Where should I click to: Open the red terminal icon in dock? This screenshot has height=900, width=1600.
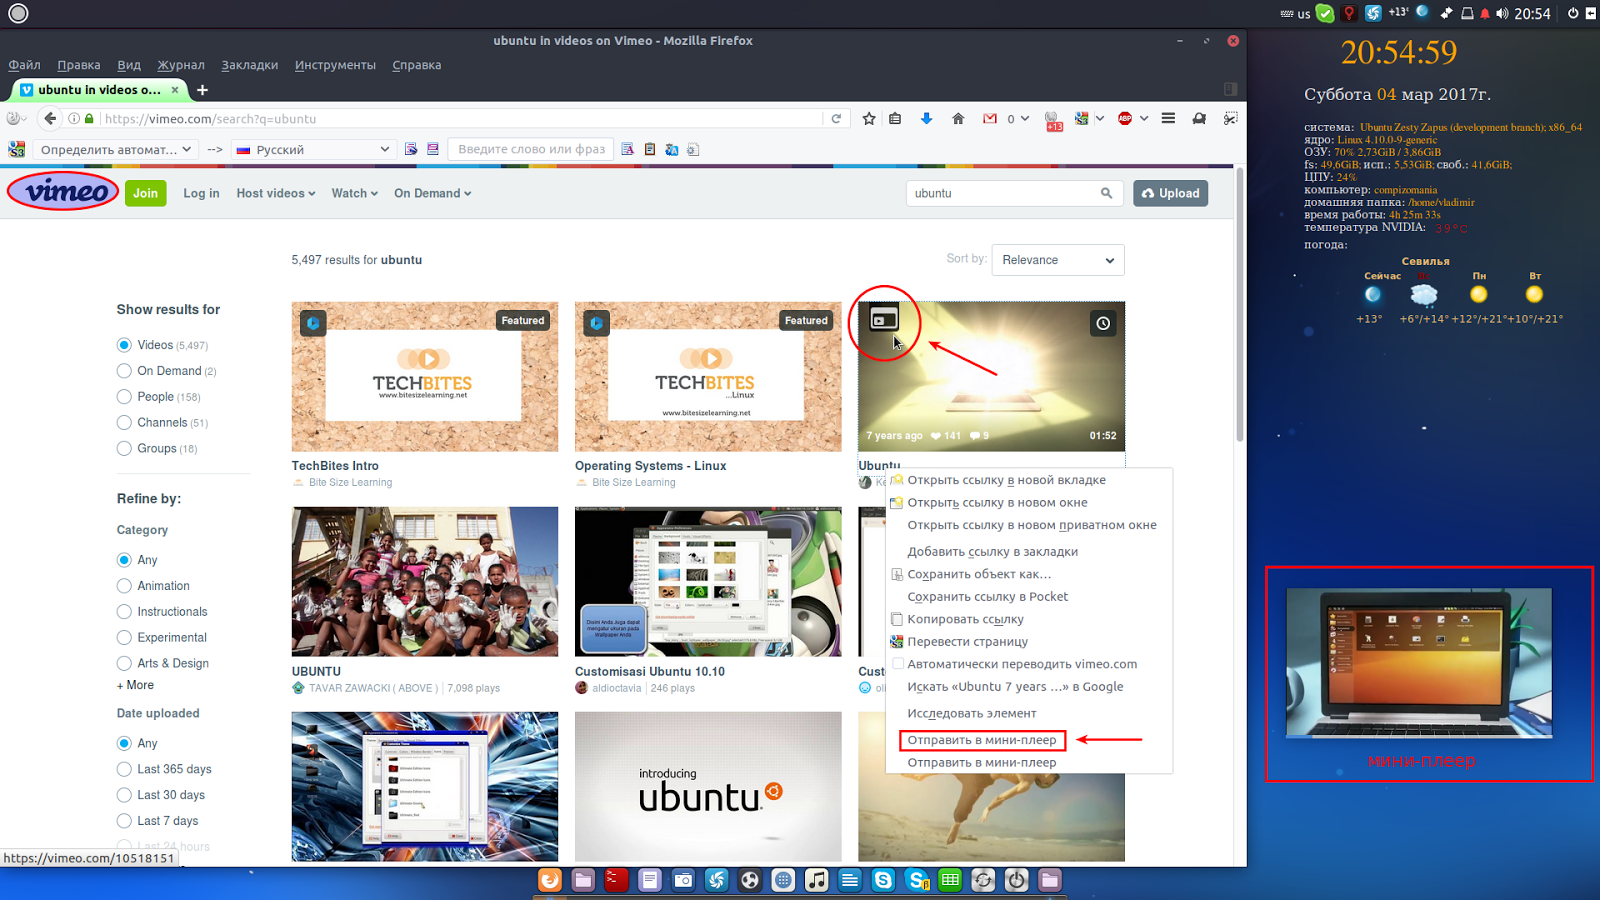point(616,880)
